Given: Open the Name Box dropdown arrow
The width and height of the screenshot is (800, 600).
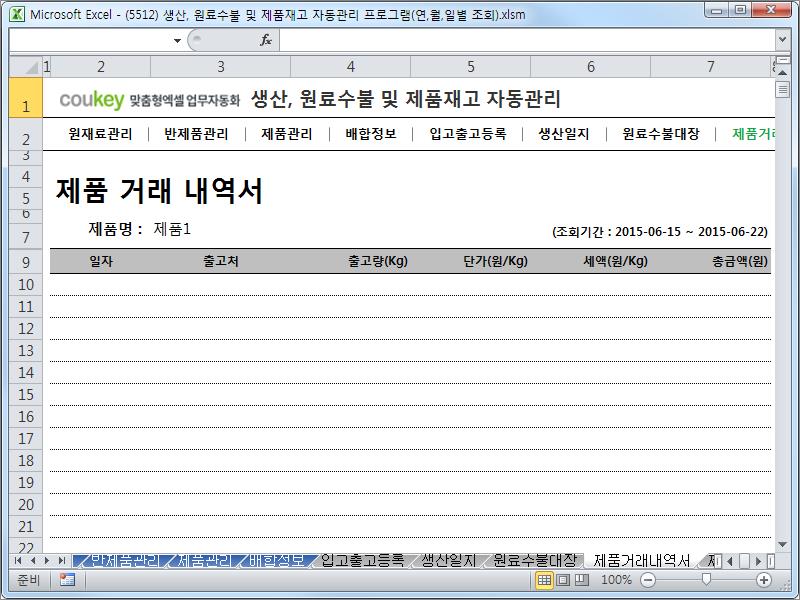Looking at the screenshot, I should [177, 40].
